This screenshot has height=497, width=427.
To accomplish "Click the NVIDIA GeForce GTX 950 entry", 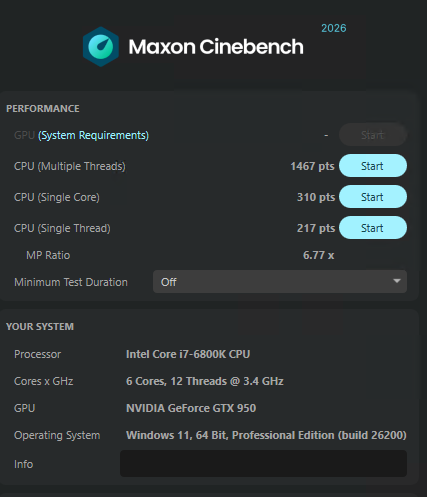I will pyautogui.click(x=191, y=408).
